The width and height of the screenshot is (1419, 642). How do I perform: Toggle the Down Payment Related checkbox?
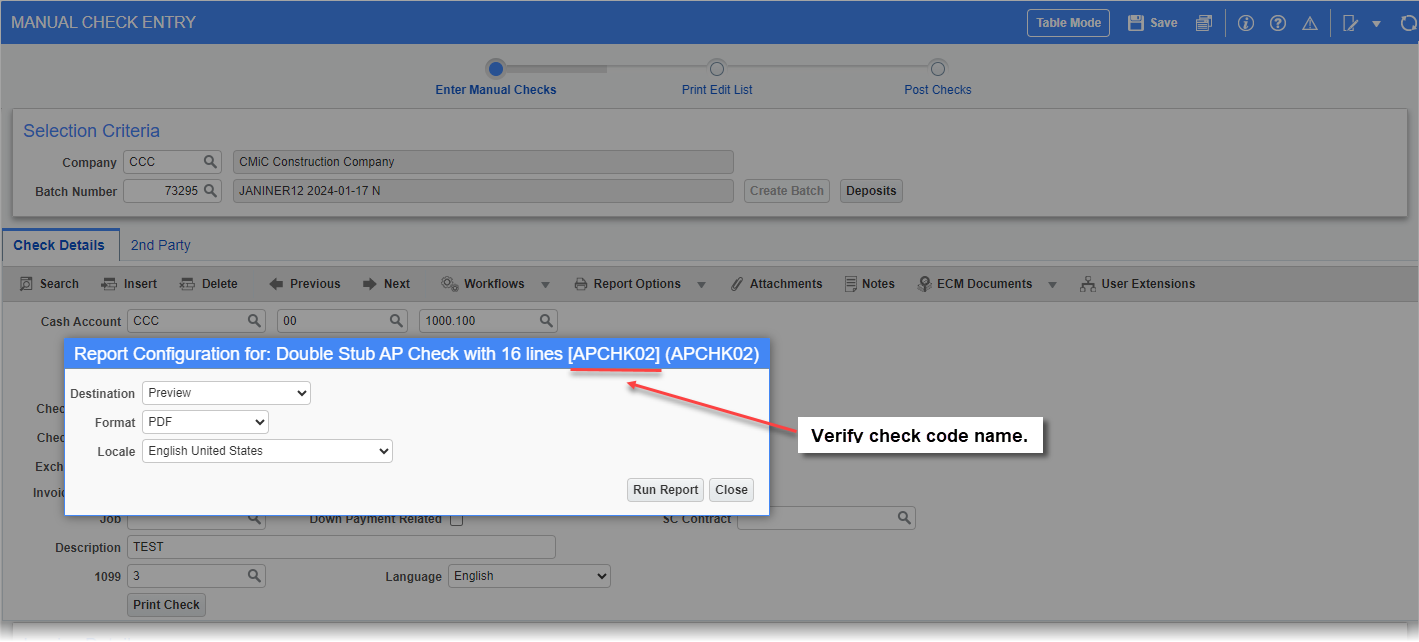(x=457, y=518)
